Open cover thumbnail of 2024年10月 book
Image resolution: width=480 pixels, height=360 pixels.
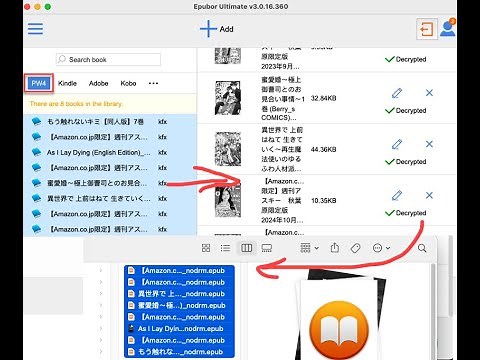(x=228, y=201)
